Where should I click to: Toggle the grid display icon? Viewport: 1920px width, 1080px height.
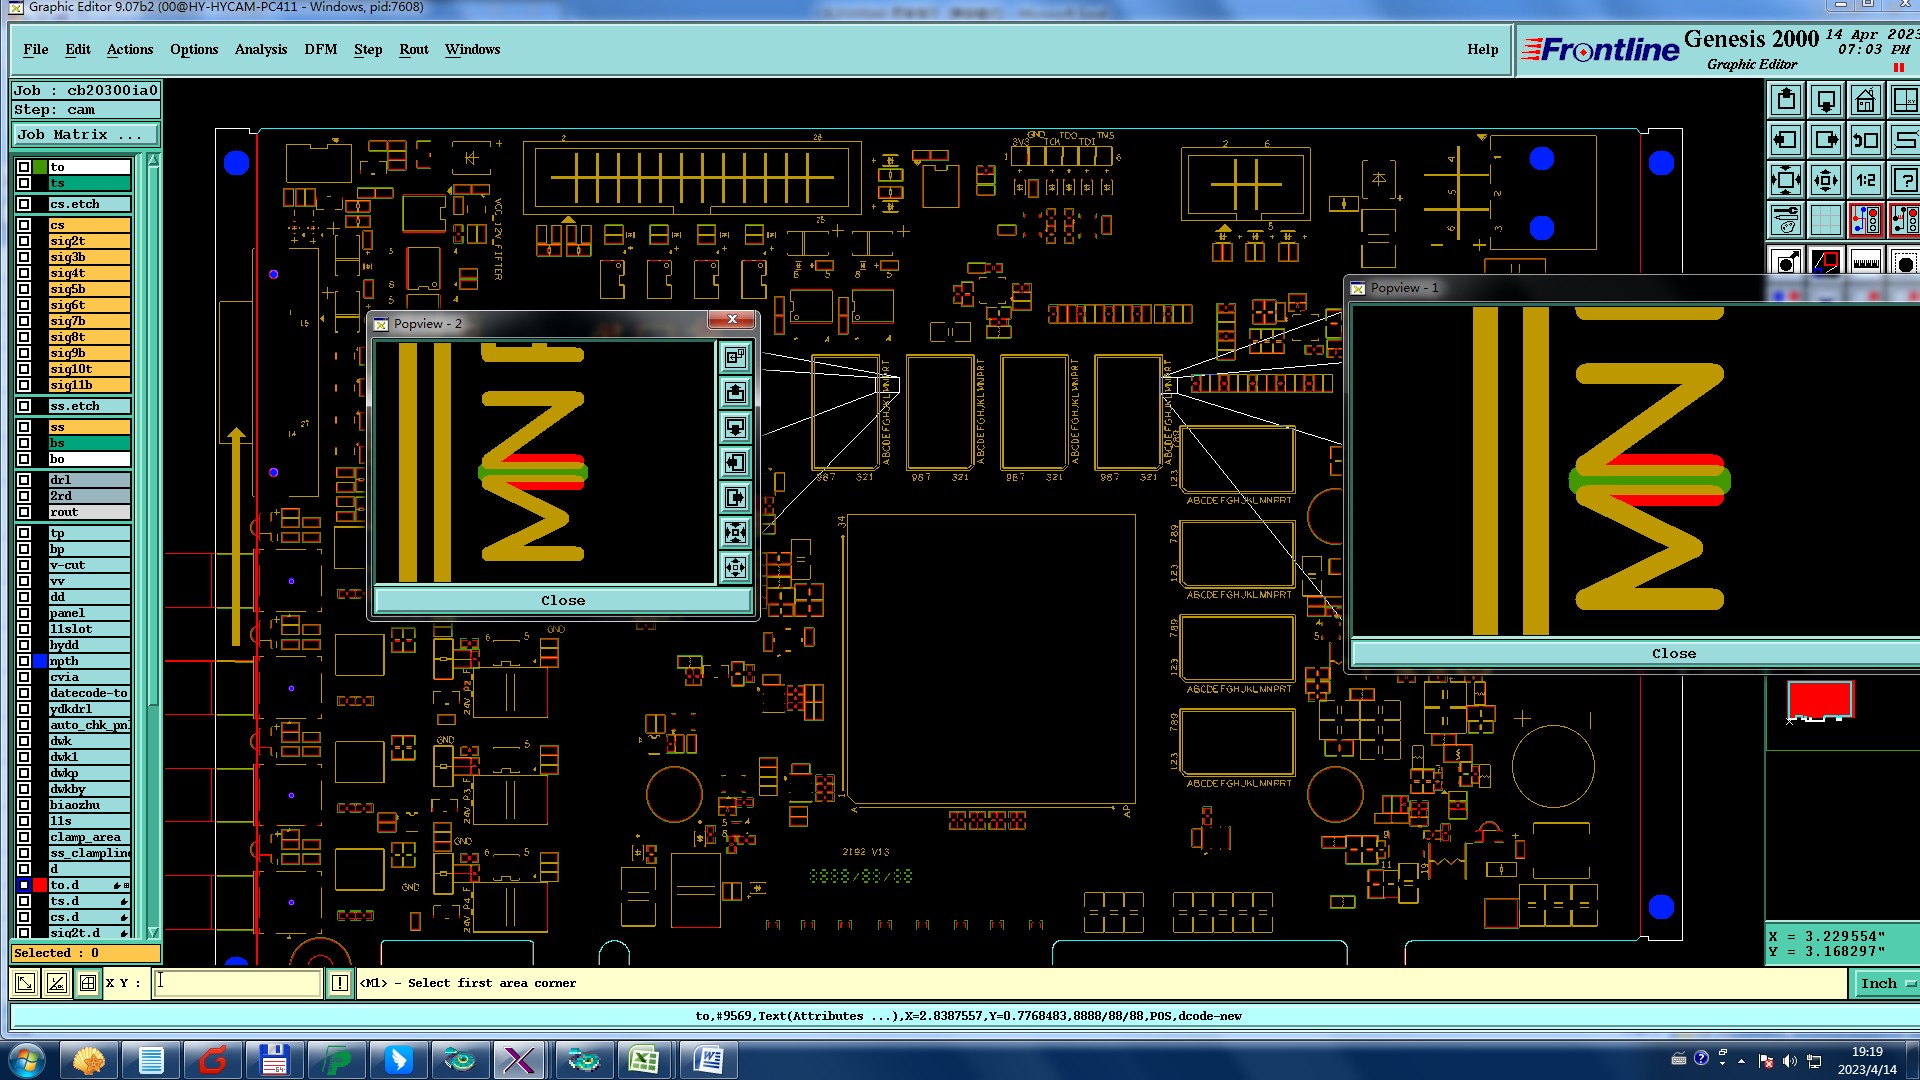pos(1826,221)
